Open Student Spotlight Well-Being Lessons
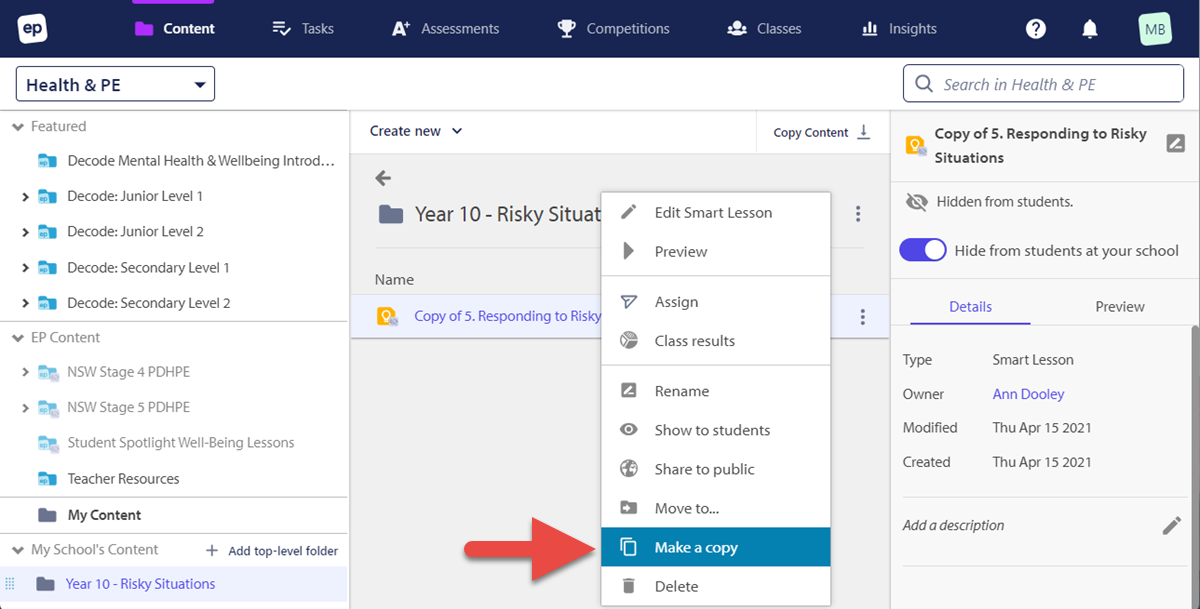The image size is (1200, 609). click(x=180, y=443)
